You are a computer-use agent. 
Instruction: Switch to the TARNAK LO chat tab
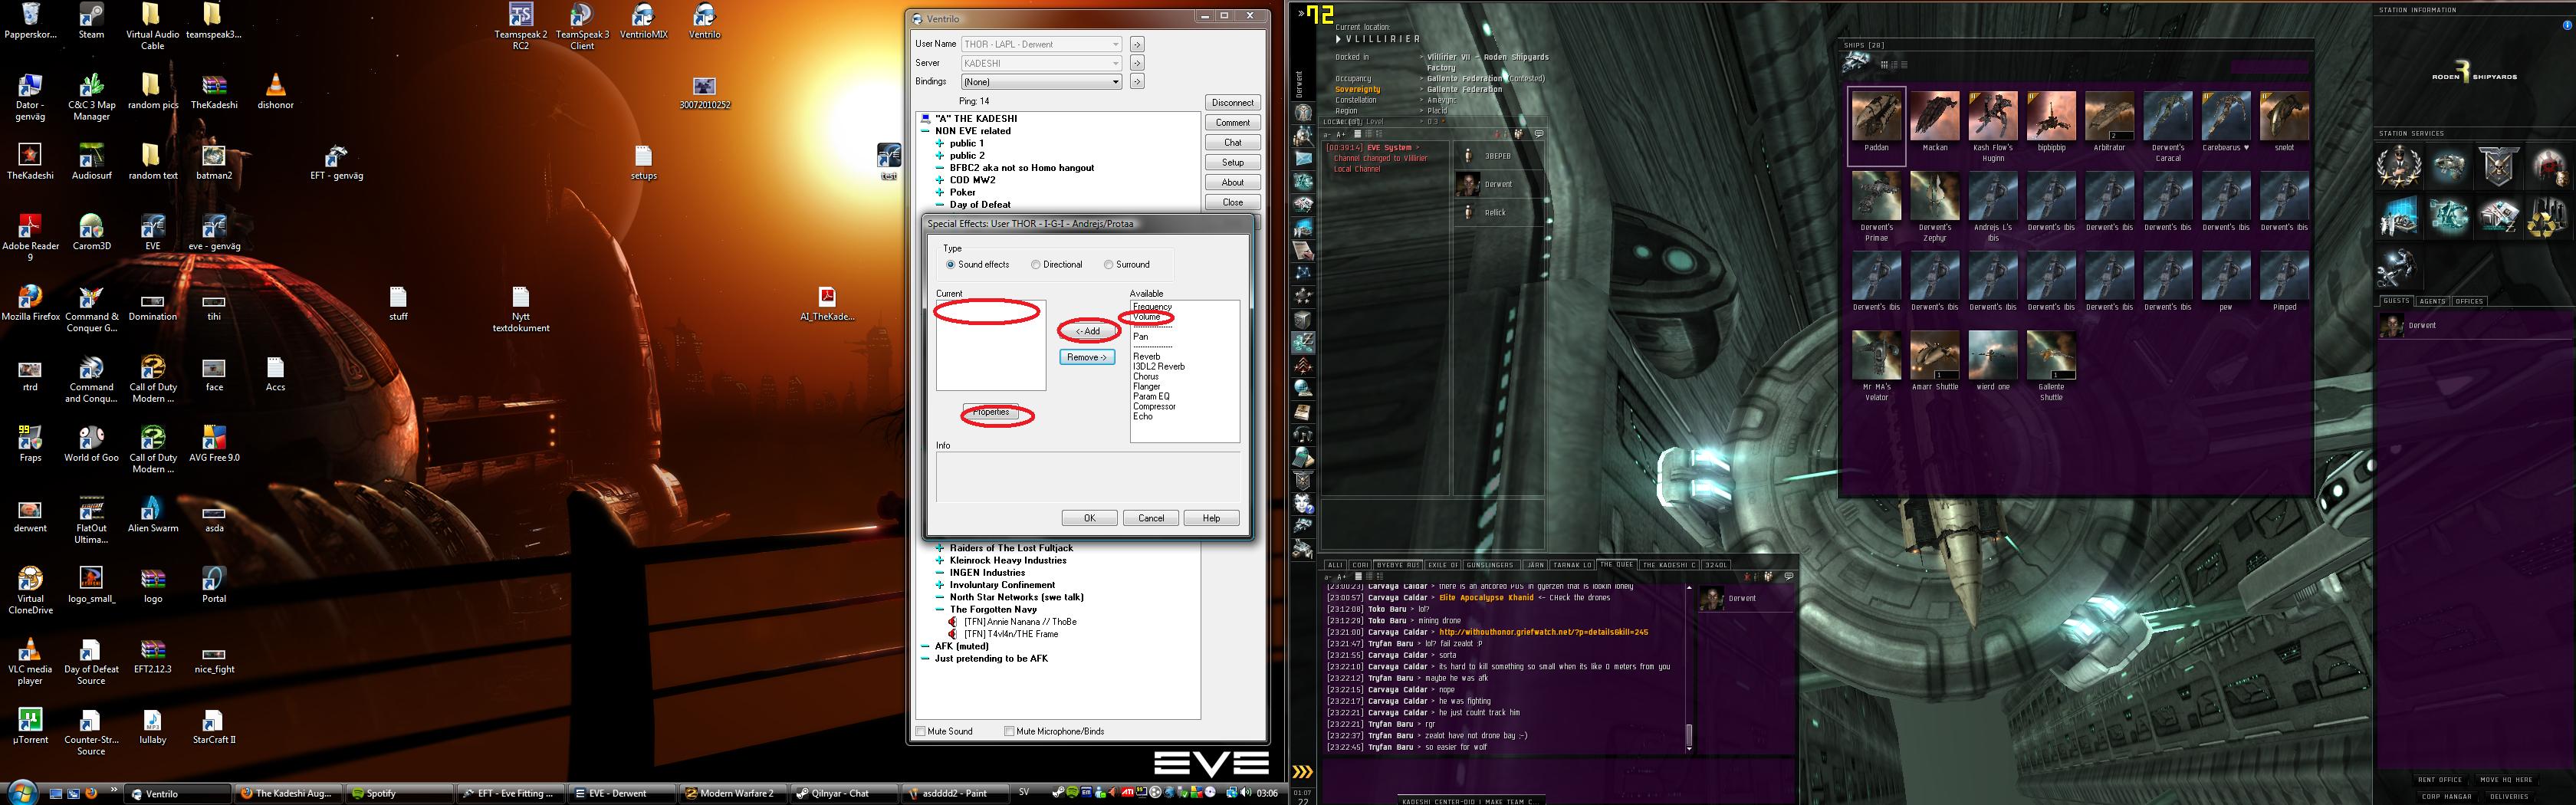coord(1573,565)
